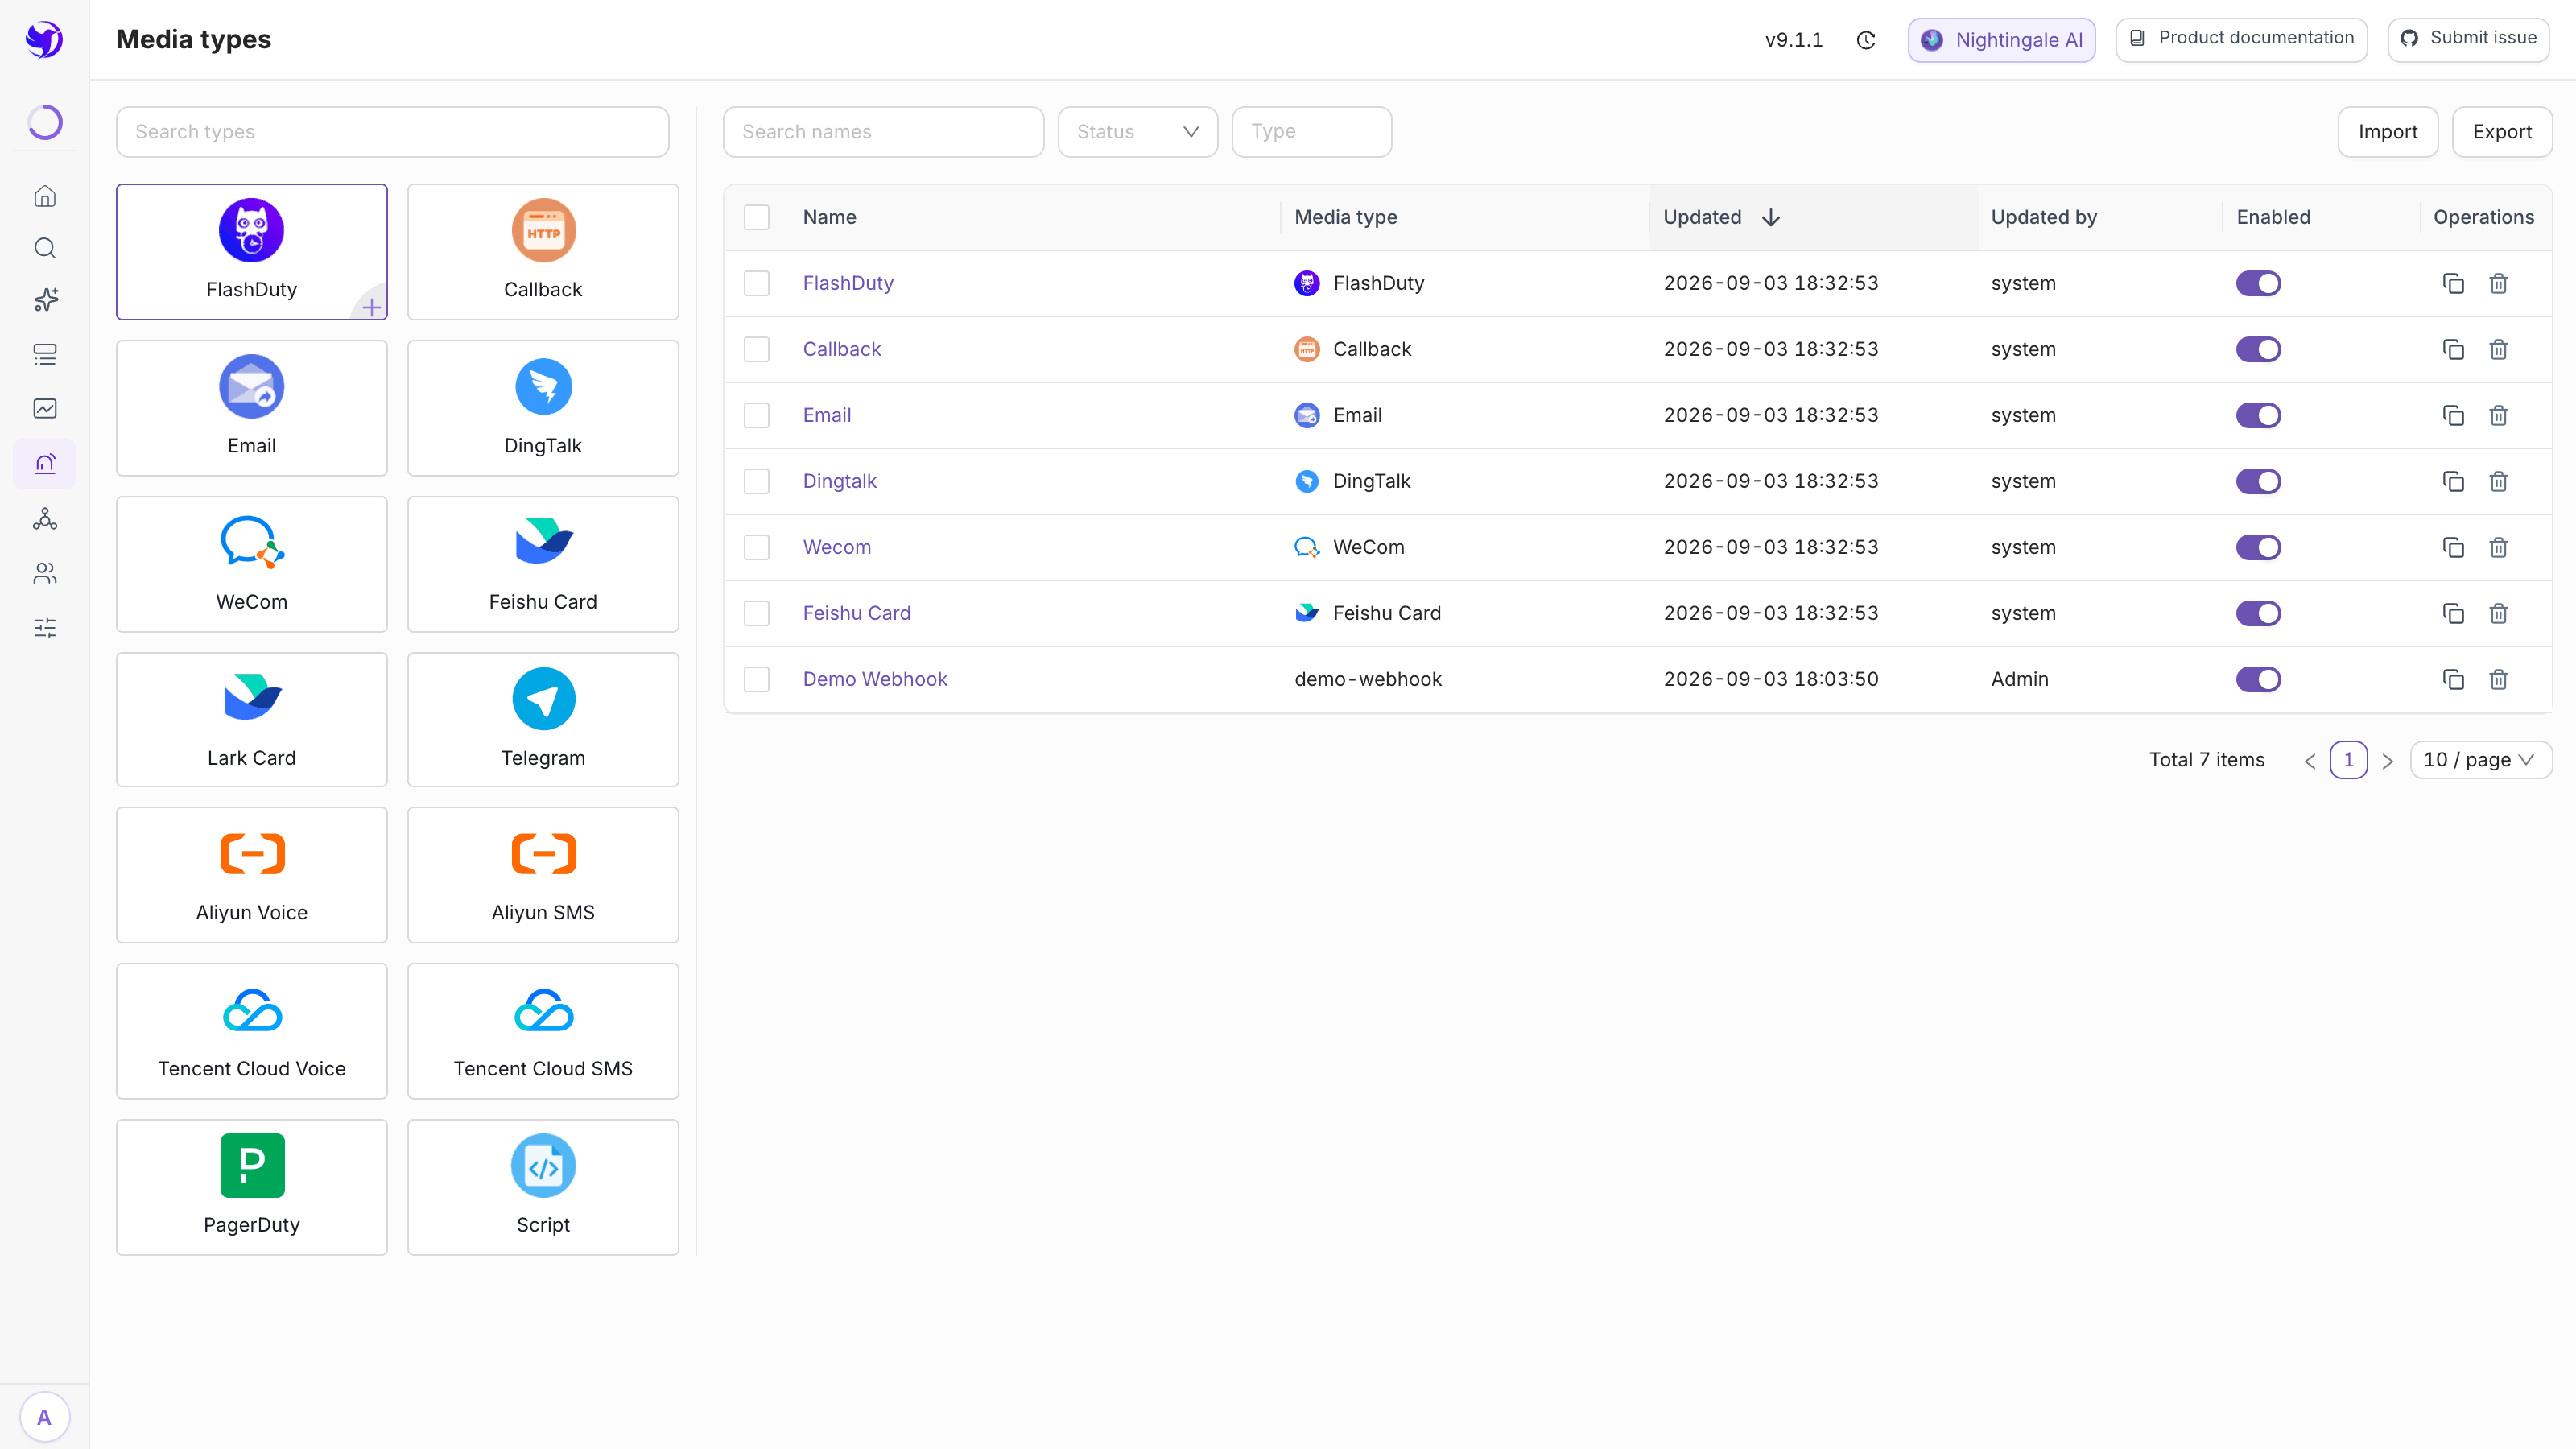2576x1449 pixels.
Task: Add new FlashDuty media via plus icon
Action: pos(372,307)
